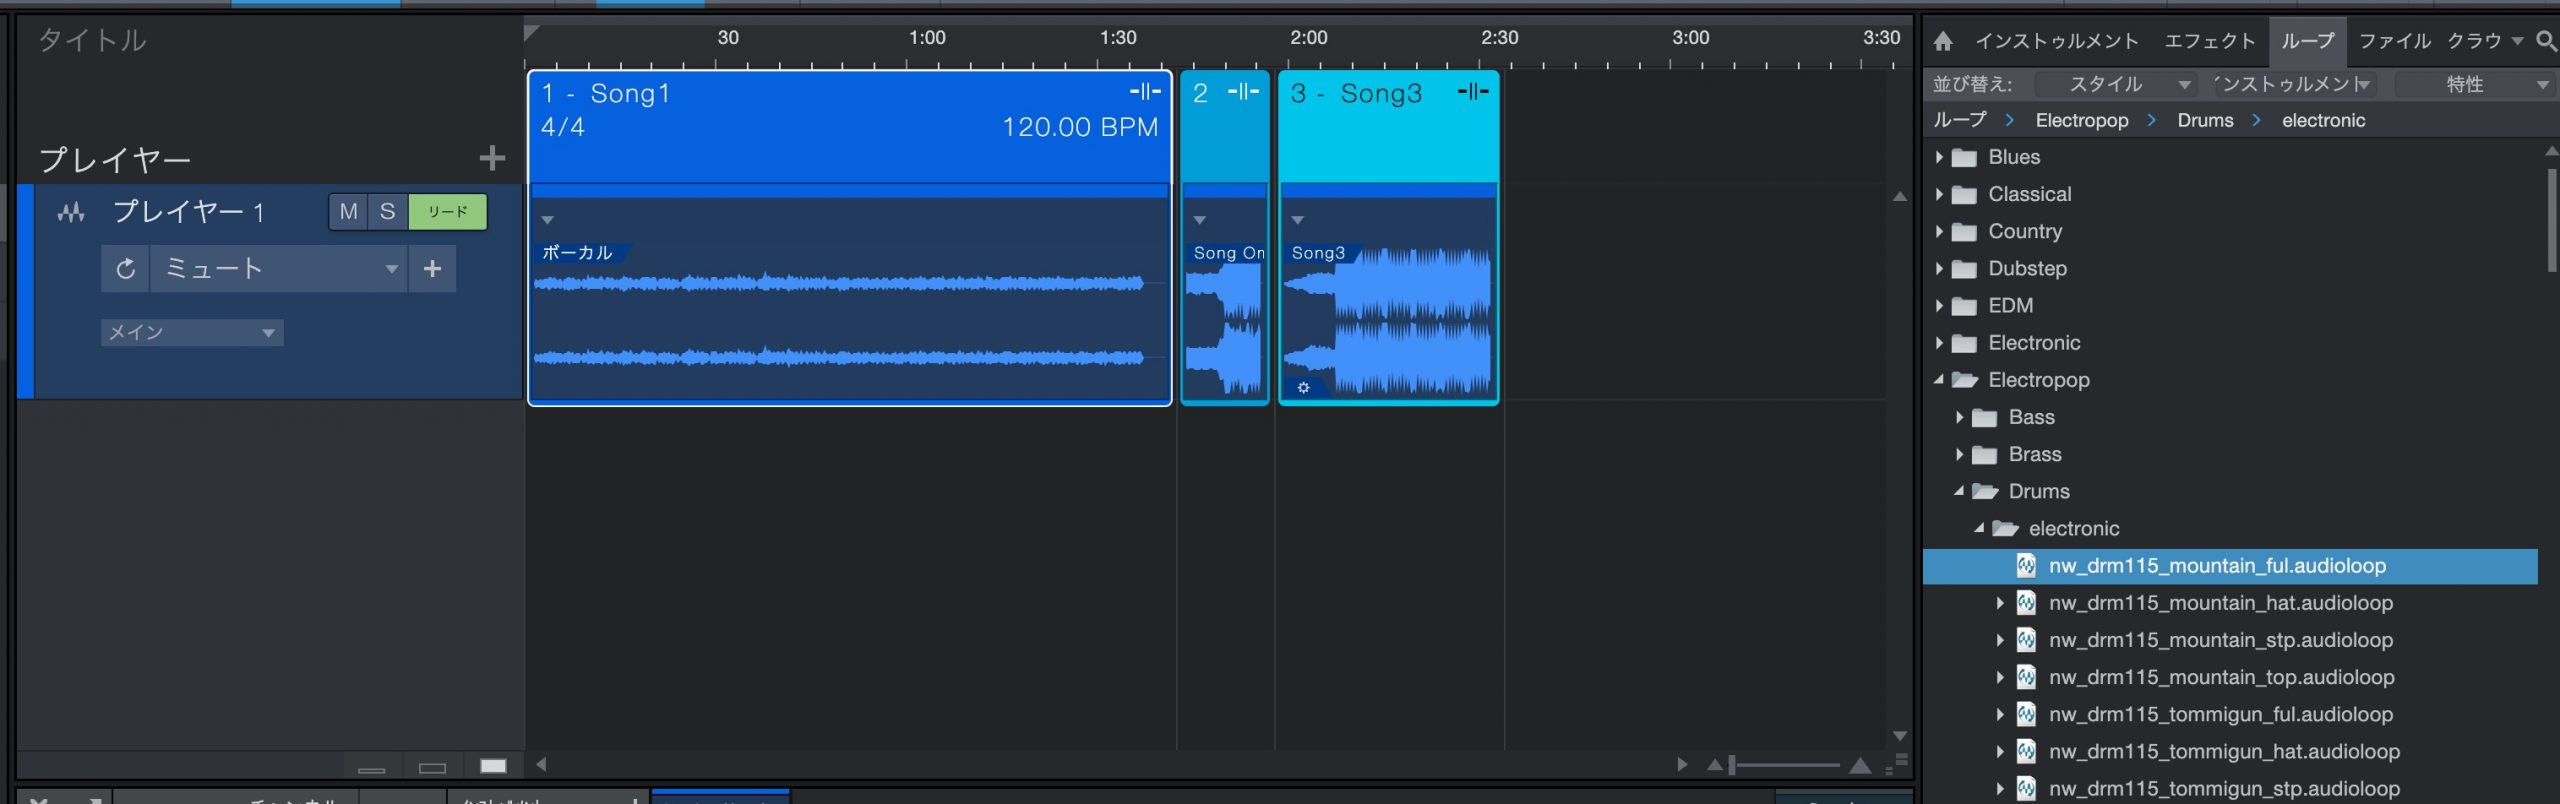This screenshot has height=804, width=2560.
Task: Click the Electropop open folder icon
Action: (x=1964, y=380)
